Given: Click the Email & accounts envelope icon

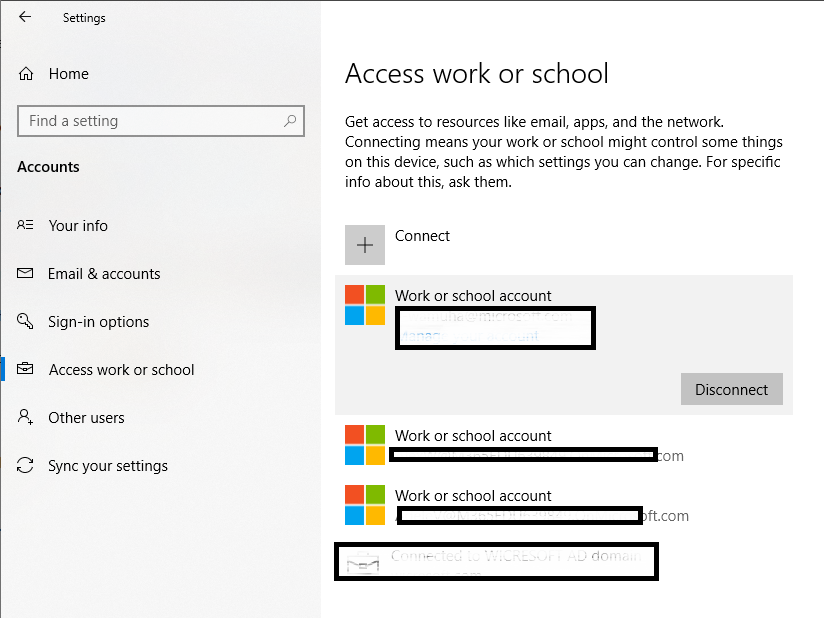Looking at the screenshot, I should click(x=25, y=273).
